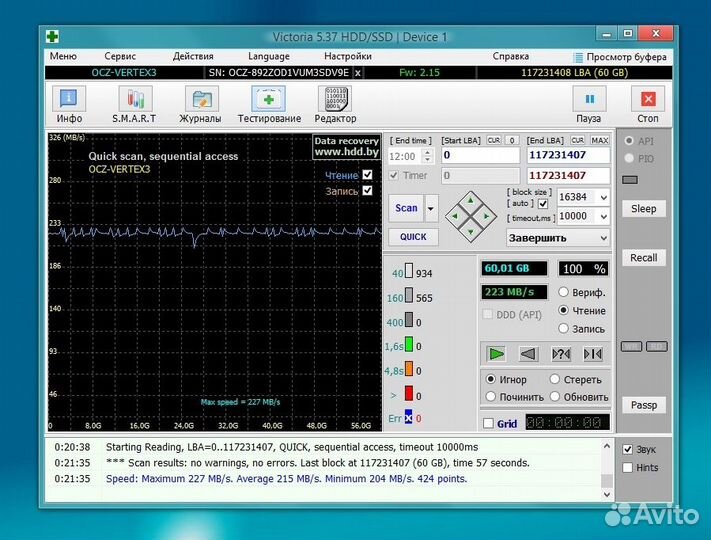Image resolution: width=711 pixels, height=540 pixels.
Task: Select the Запись write mode radio
Action: [563, 328]
